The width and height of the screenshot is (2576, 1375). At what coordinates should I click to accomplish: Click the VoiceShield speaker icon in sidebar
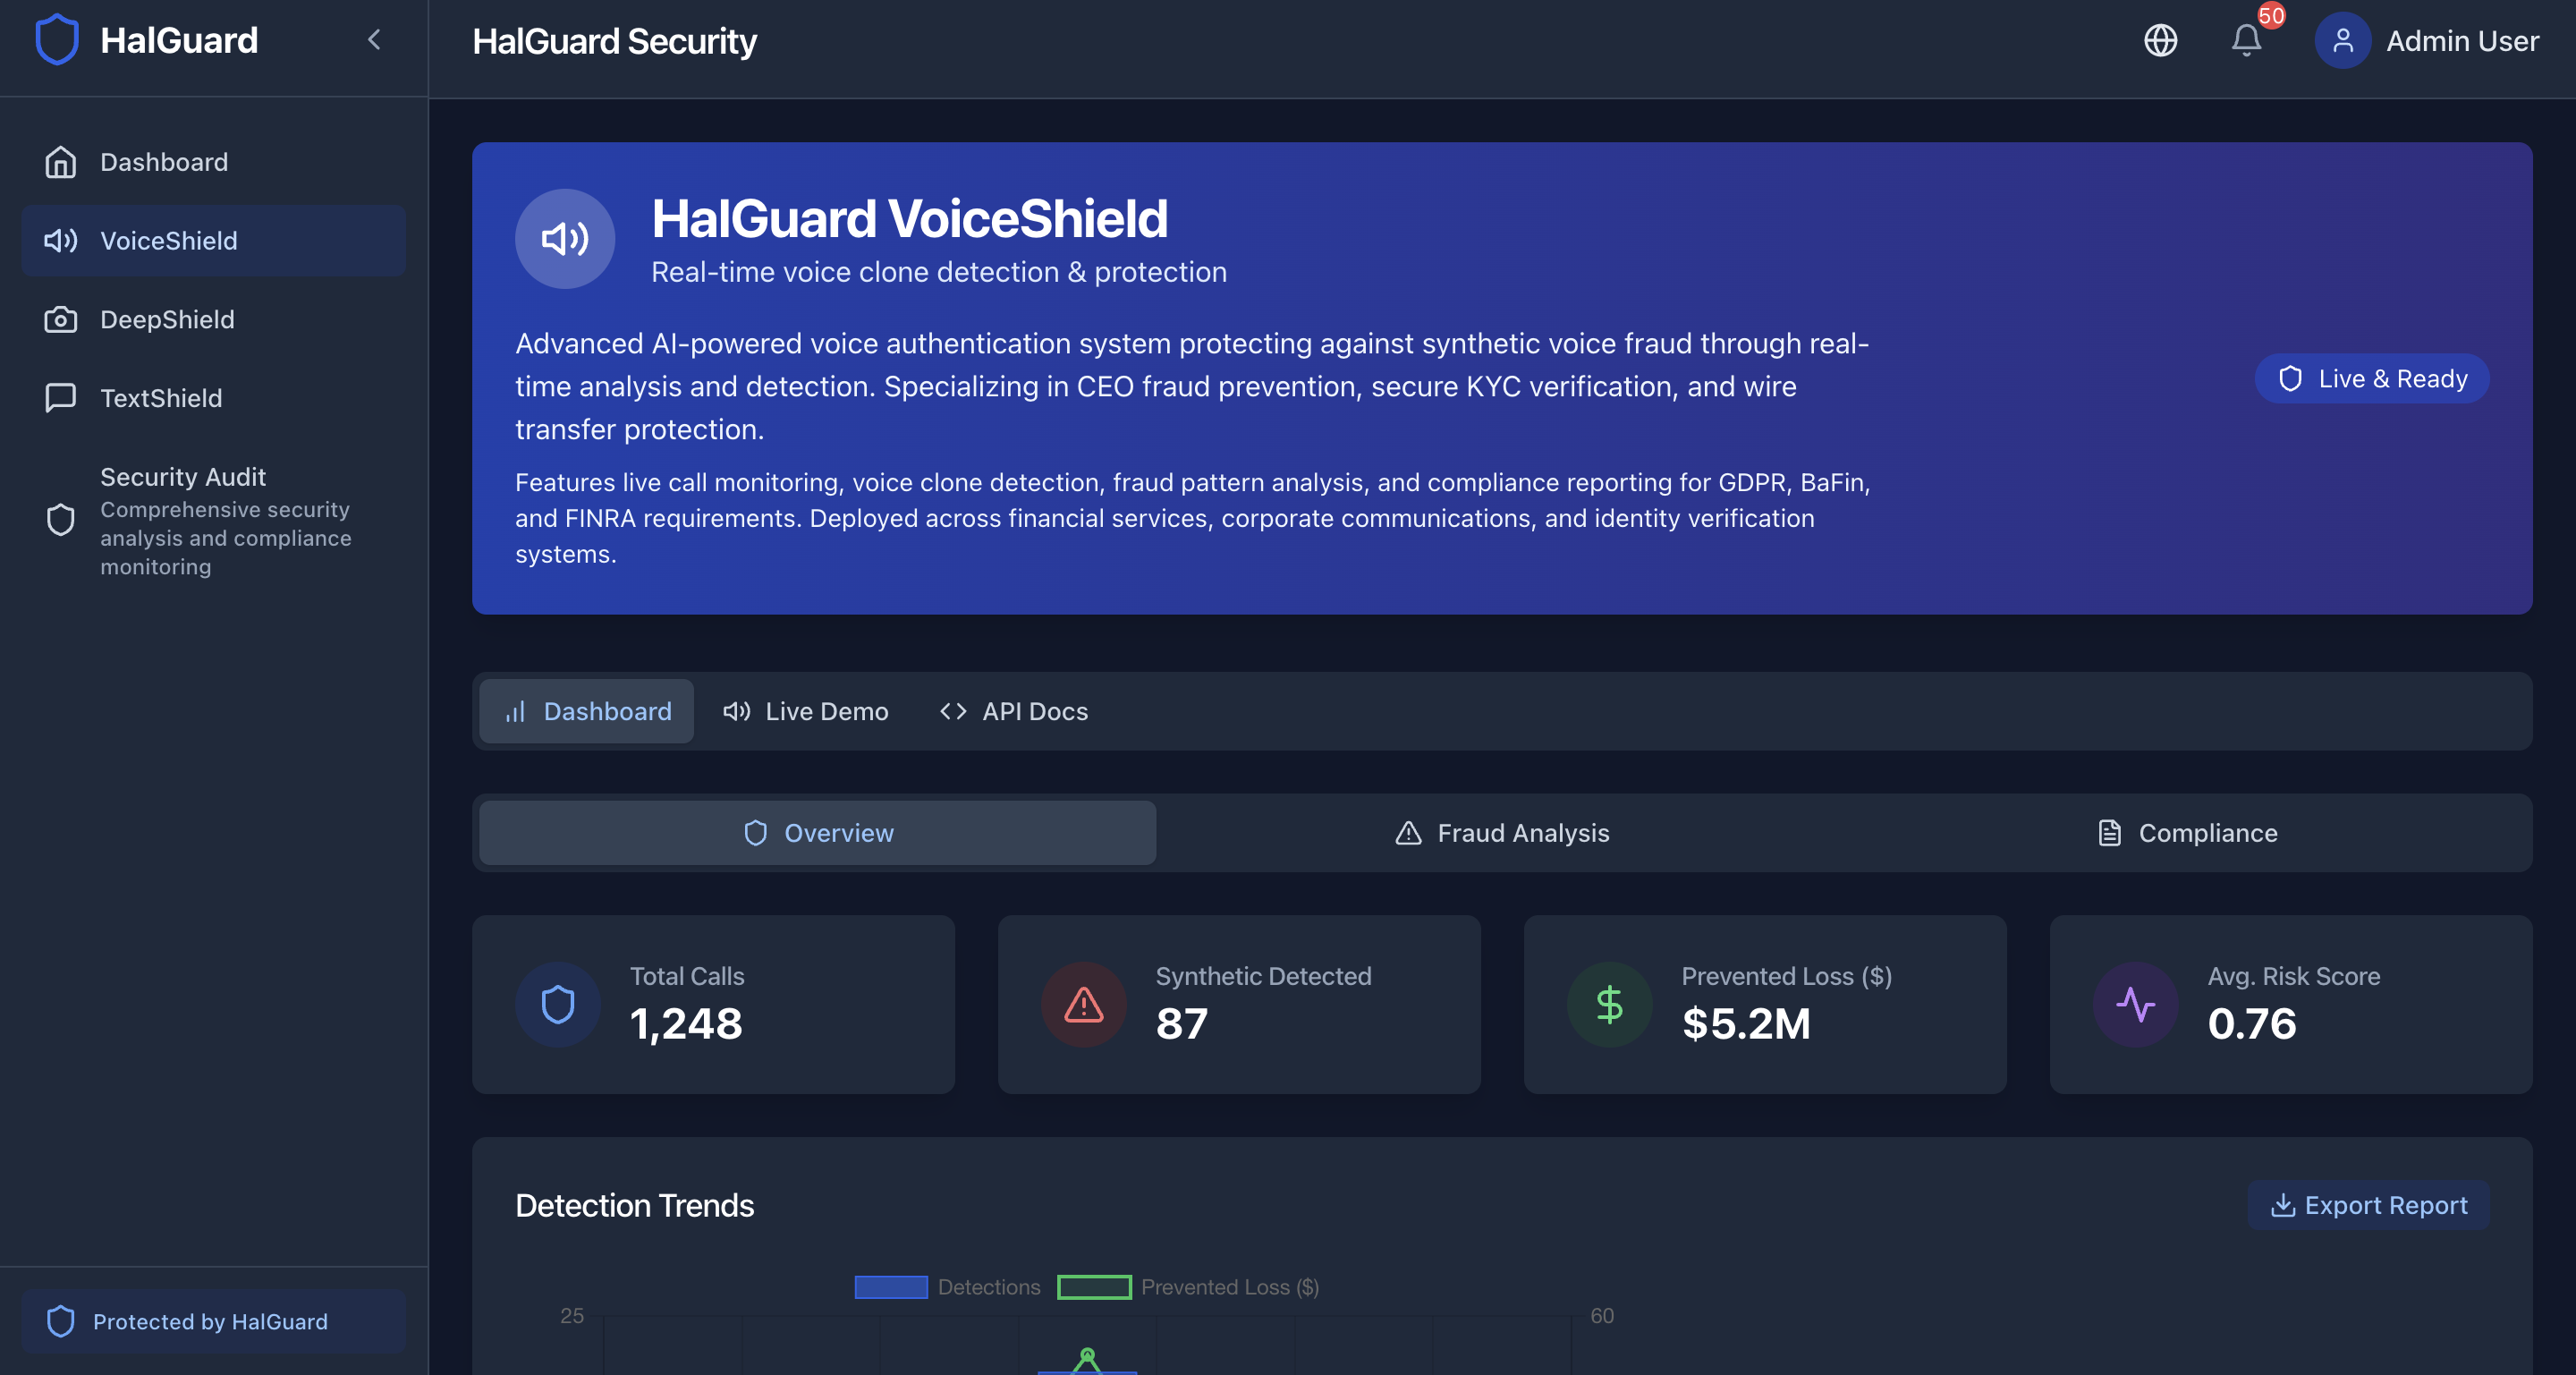[60, 240]
